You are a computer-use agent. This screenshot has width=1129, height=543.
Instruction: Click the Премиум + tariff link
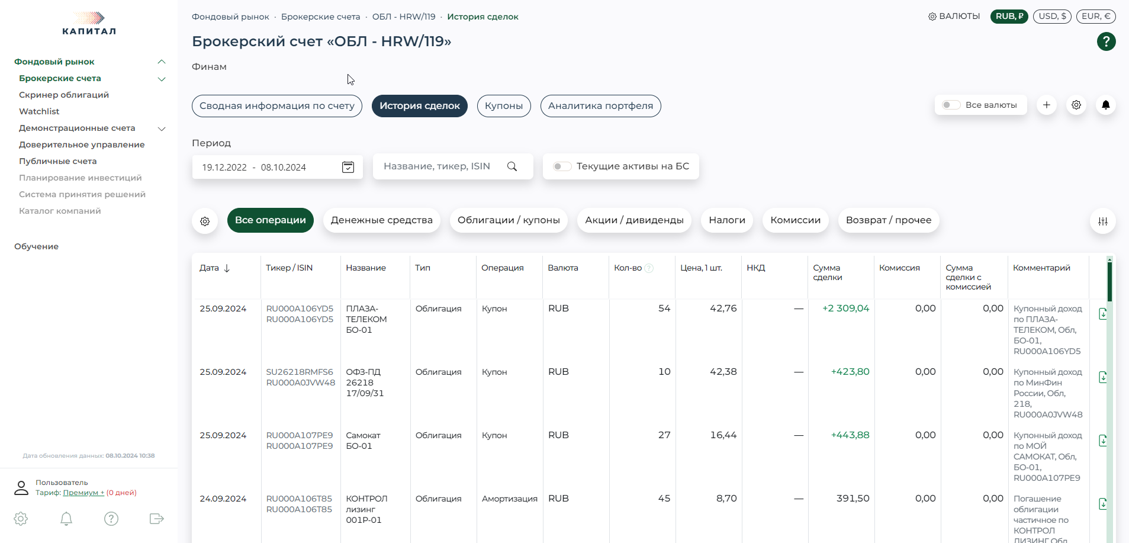click(x=84, y=493)
